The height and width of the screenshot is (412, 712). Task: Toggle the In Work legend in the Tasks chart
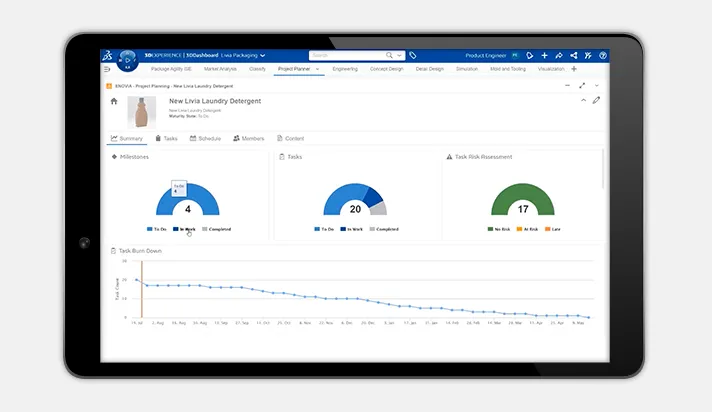[352, 229]
